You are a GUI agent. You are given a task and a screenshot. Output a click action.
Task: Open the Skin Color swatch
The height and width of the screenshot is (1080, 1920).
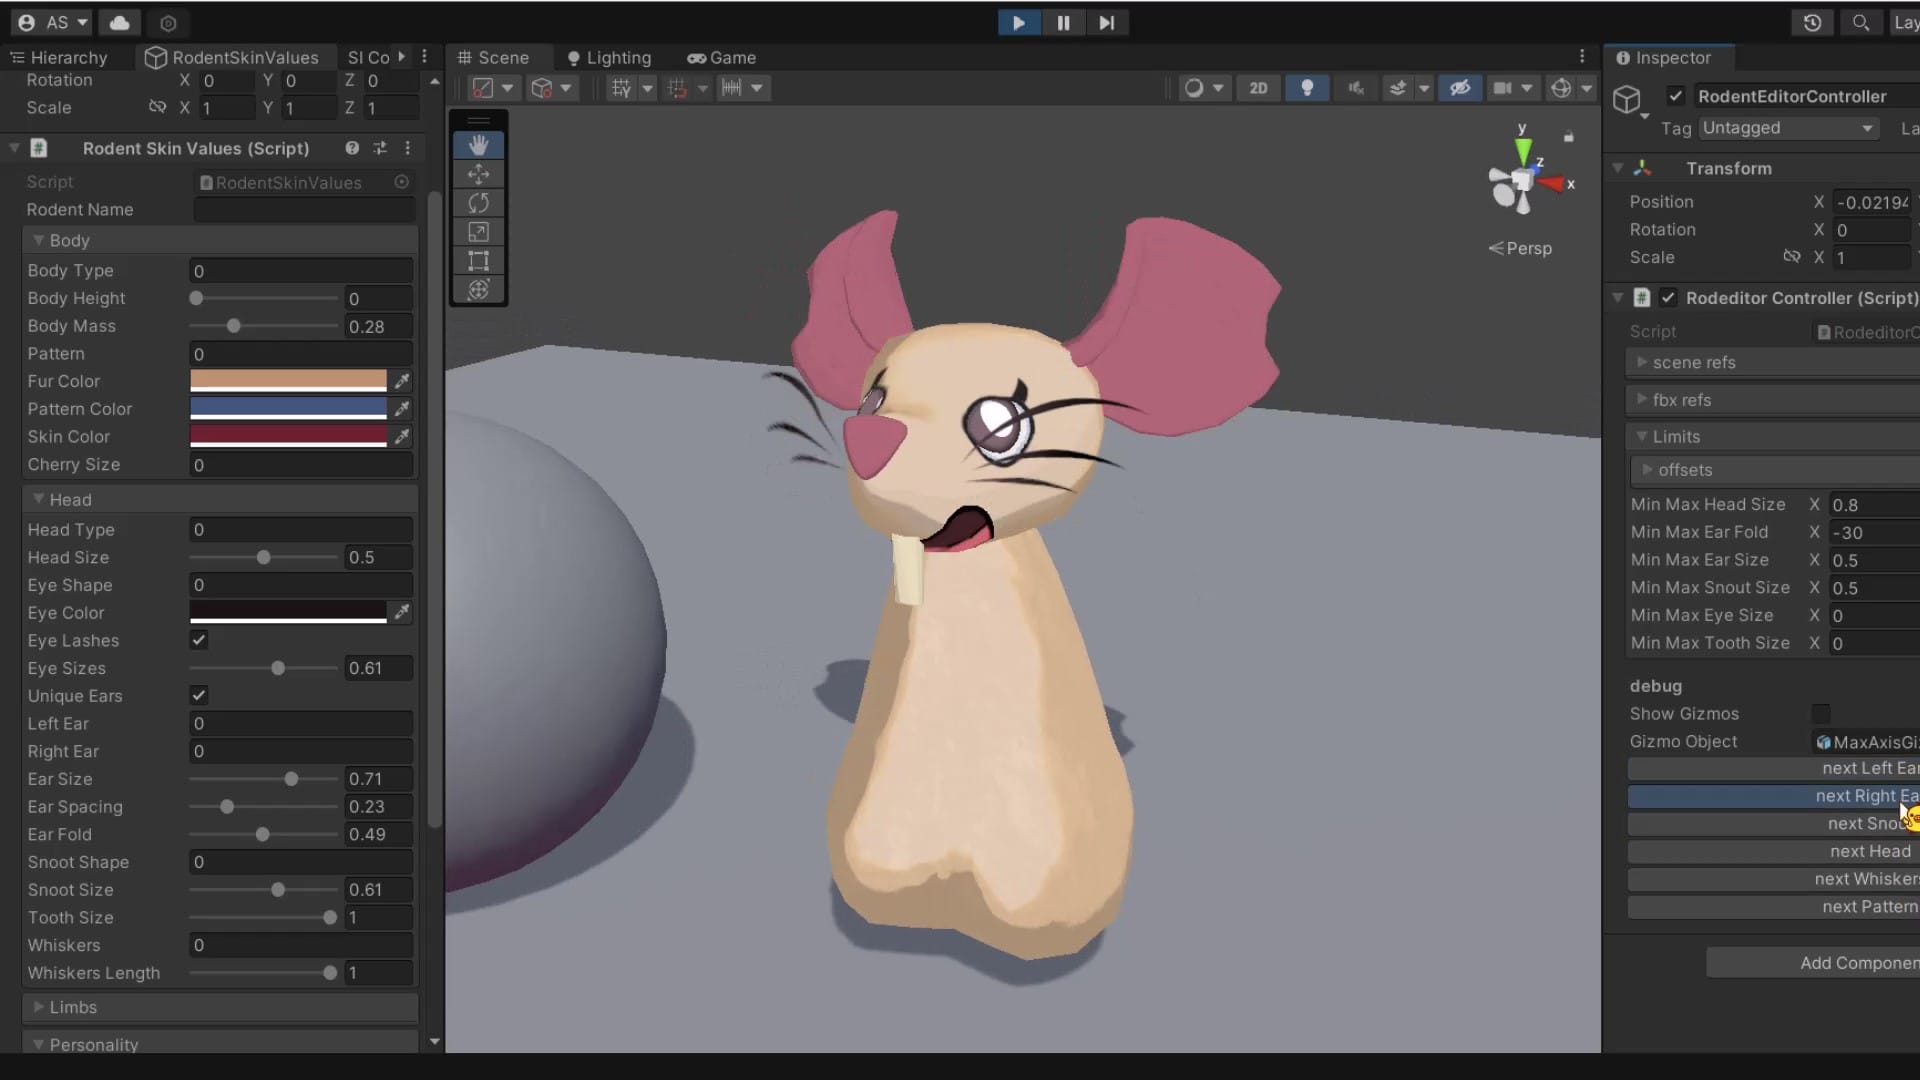287,436
